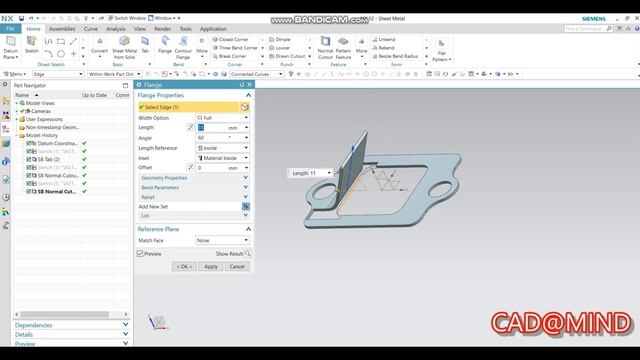This screenshot has width=640, height=360.
Task: Select the Dimple punch tool
Action: [x=280, y=40]
